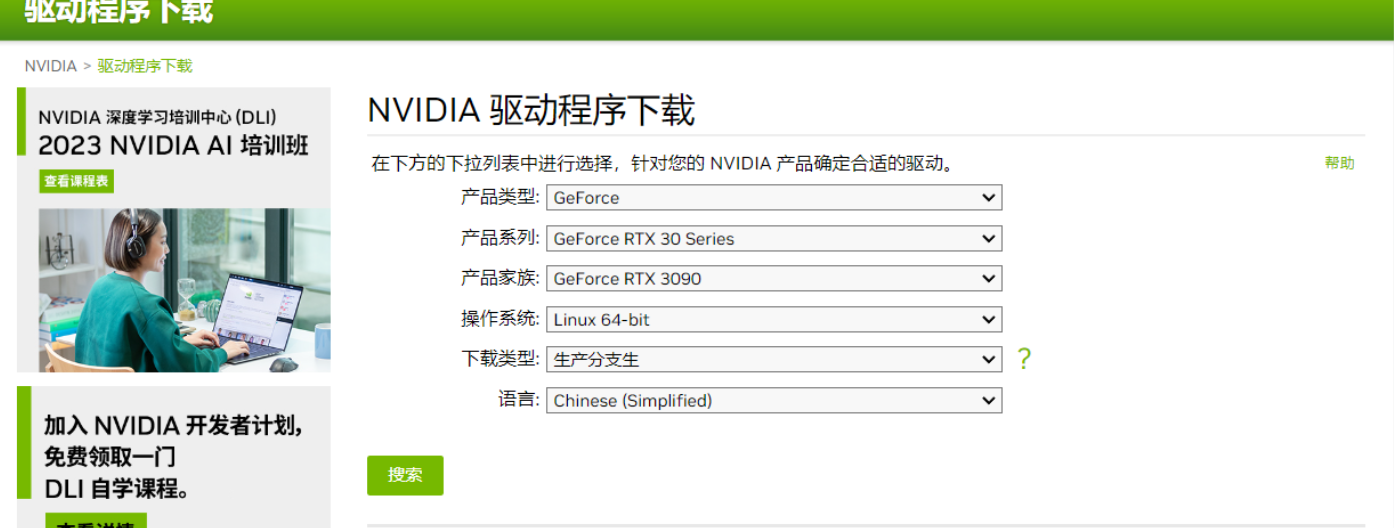Click the green header title 驱动程序下载
Screen dimensions: 1394x528
118,12
